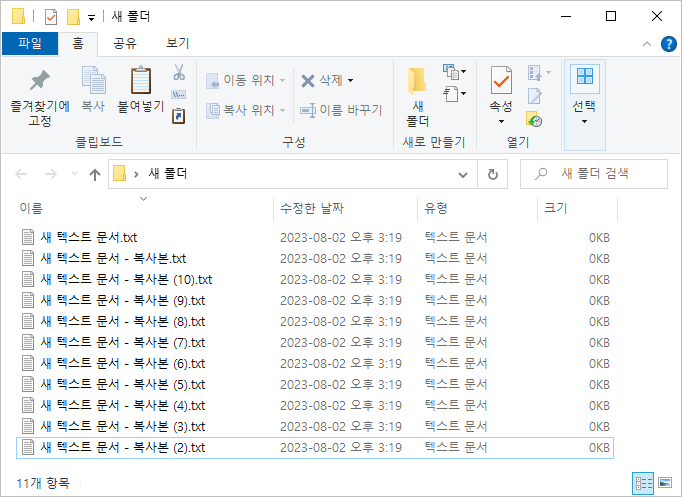682x497 pixels.
Task: Select file 새 텍스트 문서 - 복사본 (6).txt
Action: point(315,364)
